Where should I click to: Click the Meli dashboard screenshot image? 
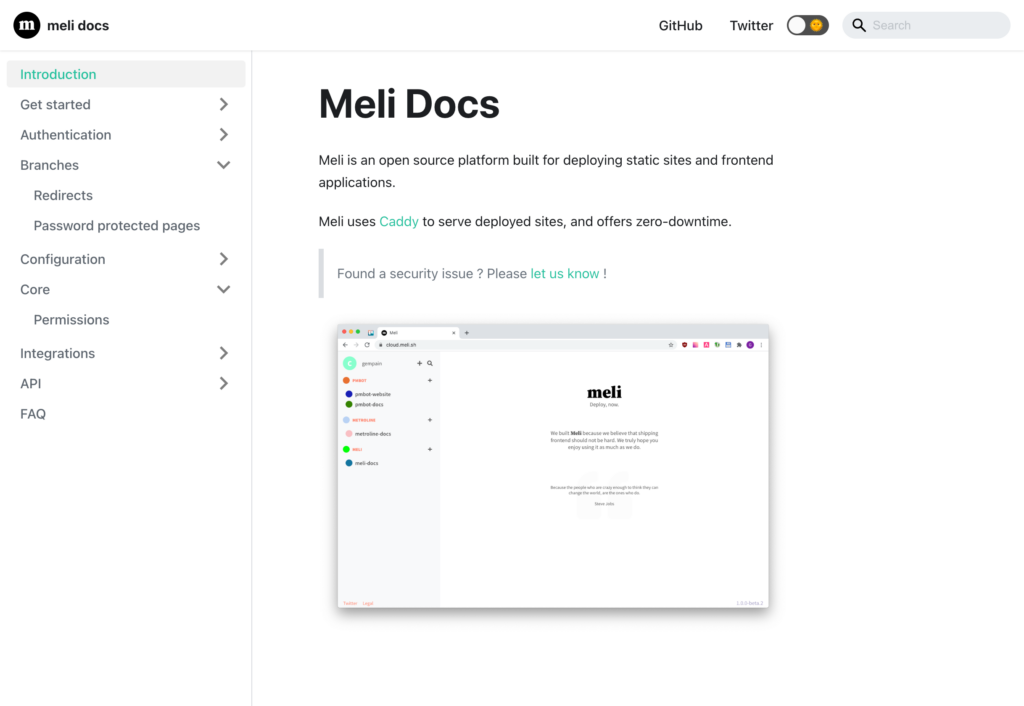tap(553, 467)
